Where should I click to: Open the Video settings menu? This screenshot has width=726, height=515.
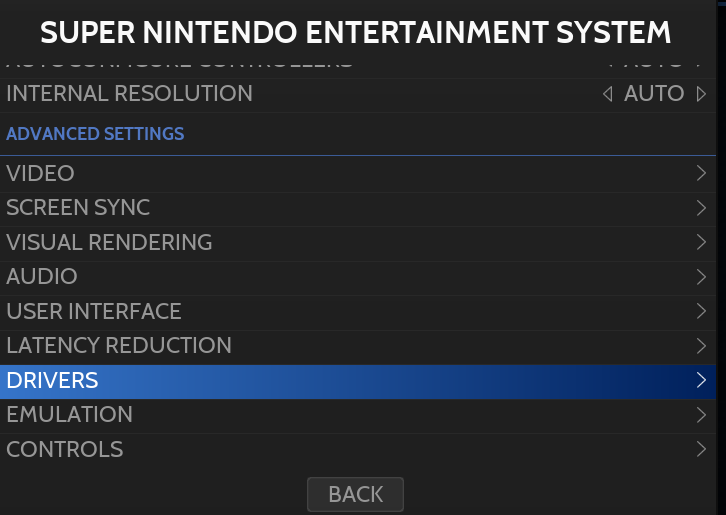41,173
